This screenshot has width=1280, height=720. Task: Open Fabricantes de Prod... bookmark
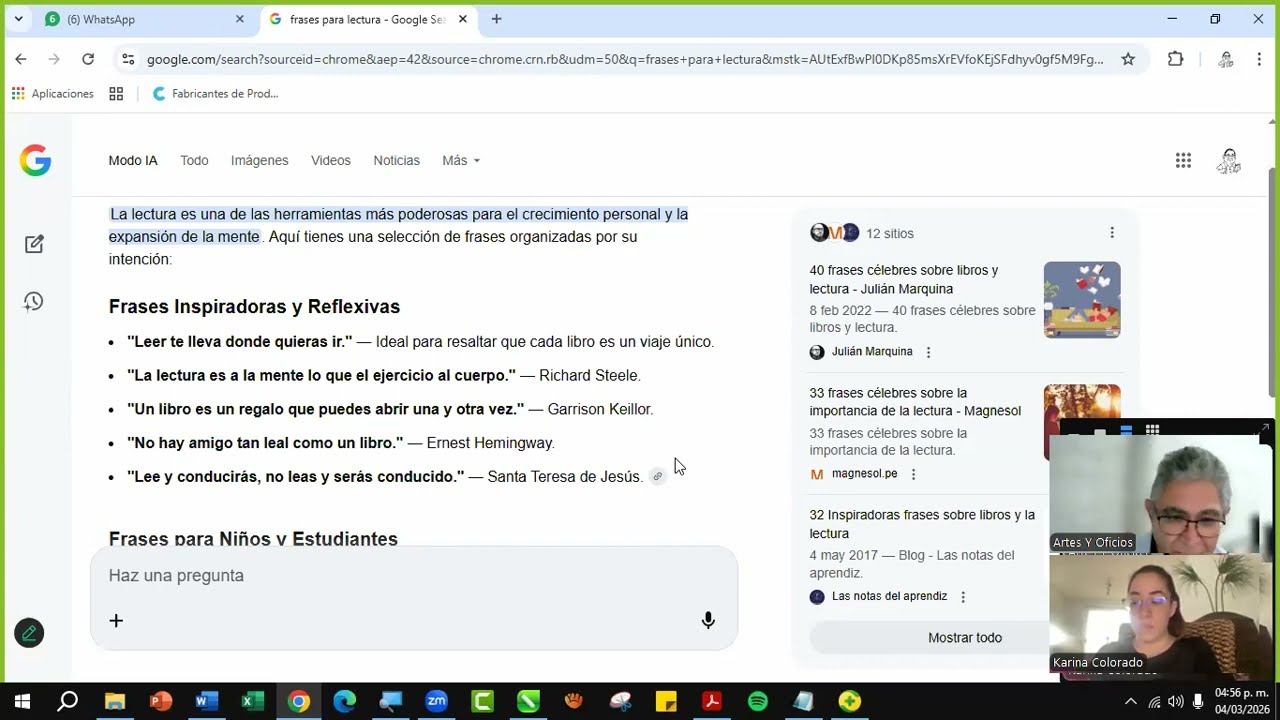click(215, 93)
